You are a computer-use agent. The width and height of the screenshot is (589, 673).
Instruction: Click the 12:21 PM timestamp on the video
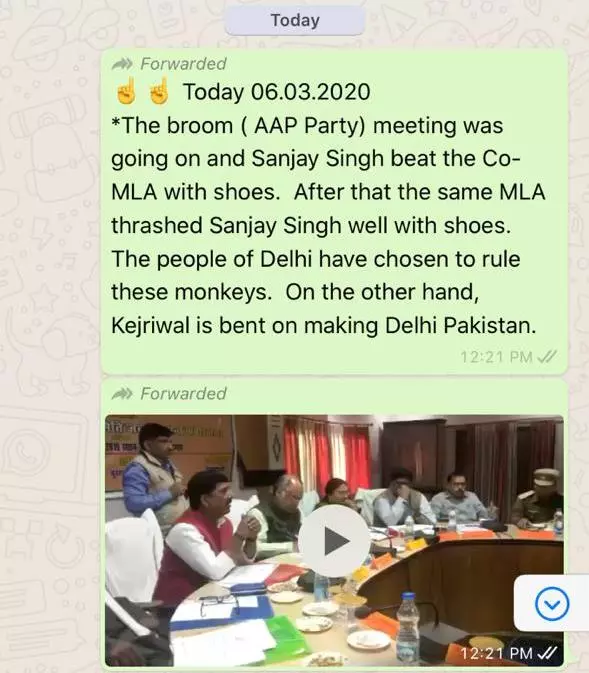click(496, 654)
